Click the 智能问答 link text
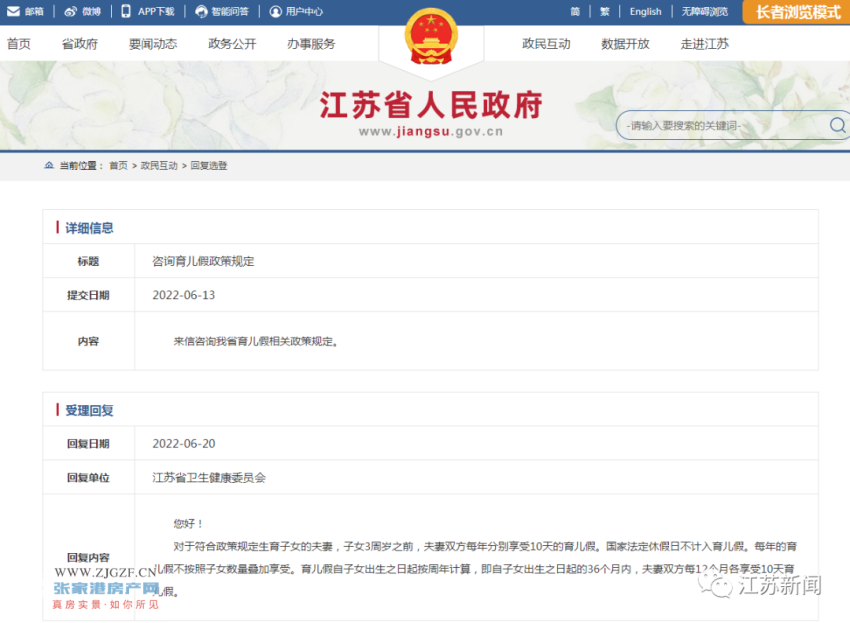The height and width of the screenshot is (623, 850). click(230, 11)
